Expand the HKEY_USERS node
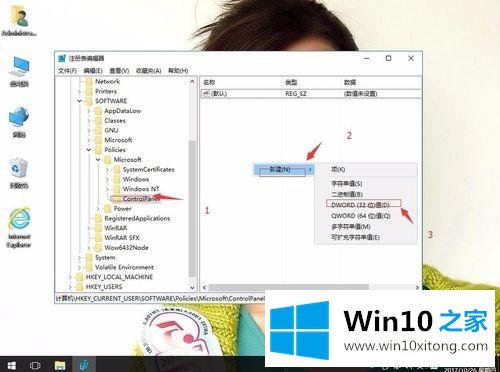 (70, 287)
